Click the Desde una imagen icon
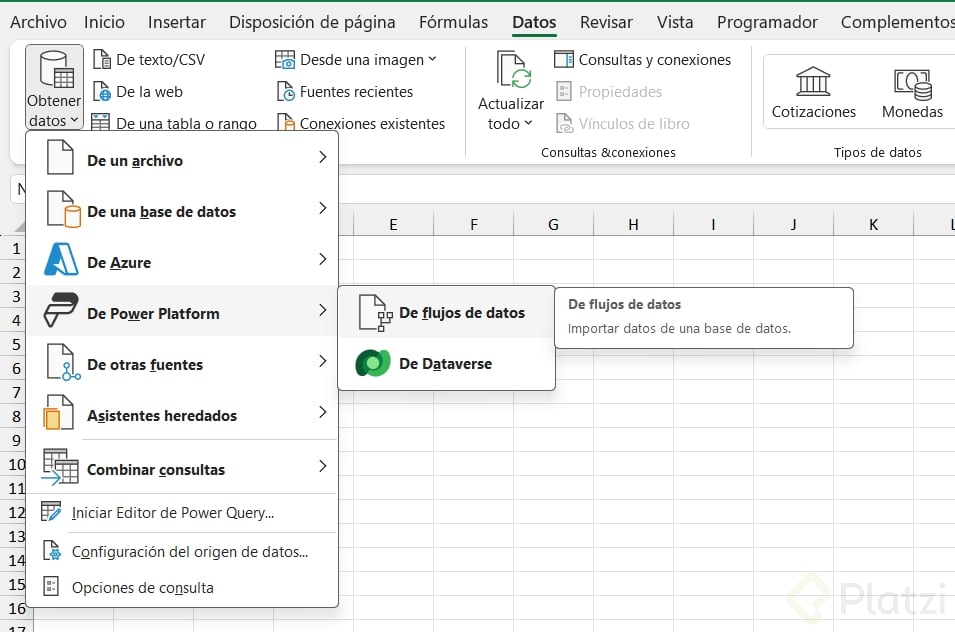955x632 pixels. click(x=285, y=60)
